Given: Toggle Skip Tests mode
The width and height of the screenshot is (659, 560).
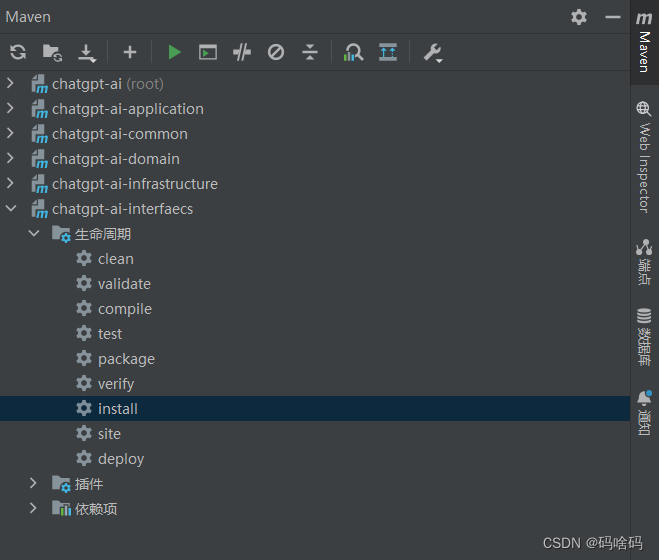Looking at the screenshot, I should tap(276, 53).
